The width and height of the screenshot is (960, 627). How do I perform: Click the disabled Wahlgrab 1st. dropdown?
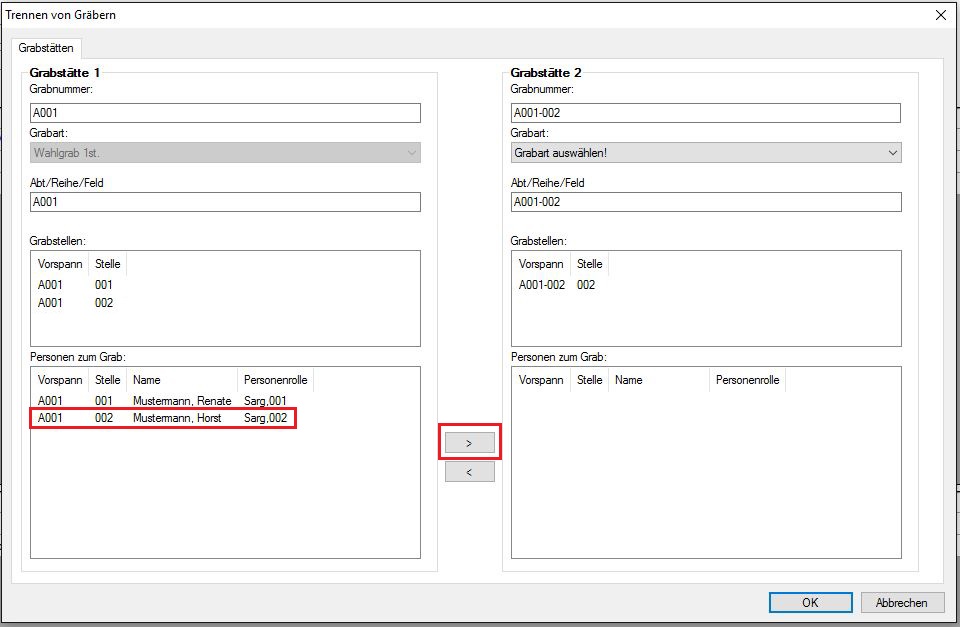(225, 153)
